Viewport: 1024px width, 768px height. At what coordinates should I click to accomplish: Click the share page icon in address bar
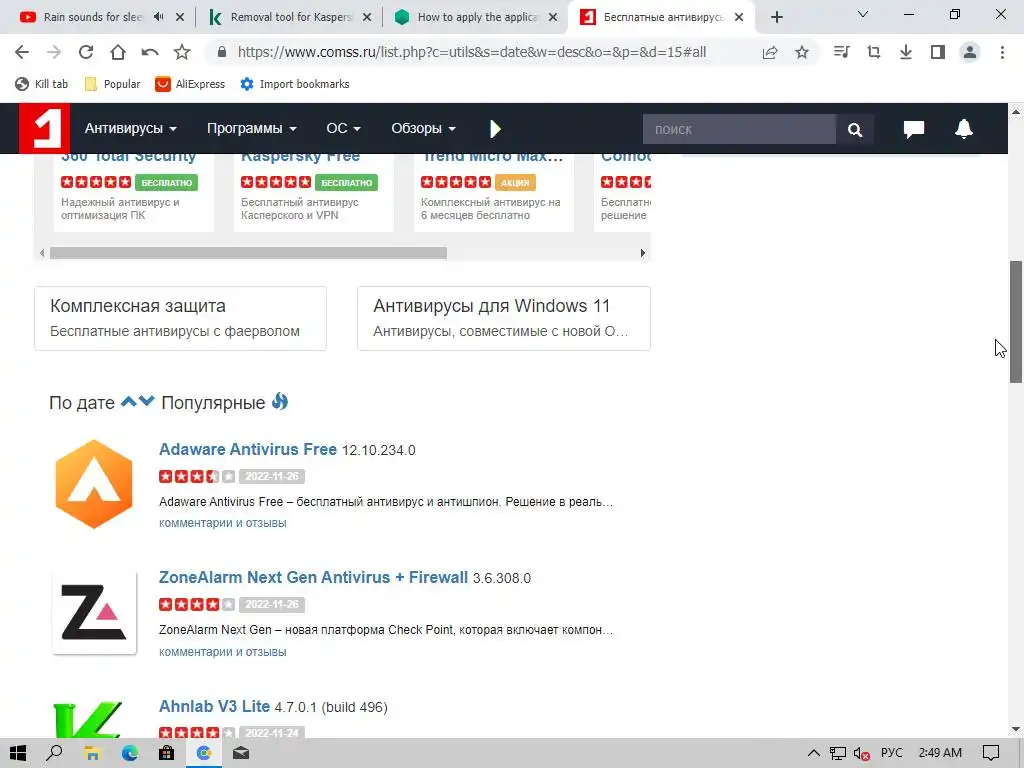770,52
